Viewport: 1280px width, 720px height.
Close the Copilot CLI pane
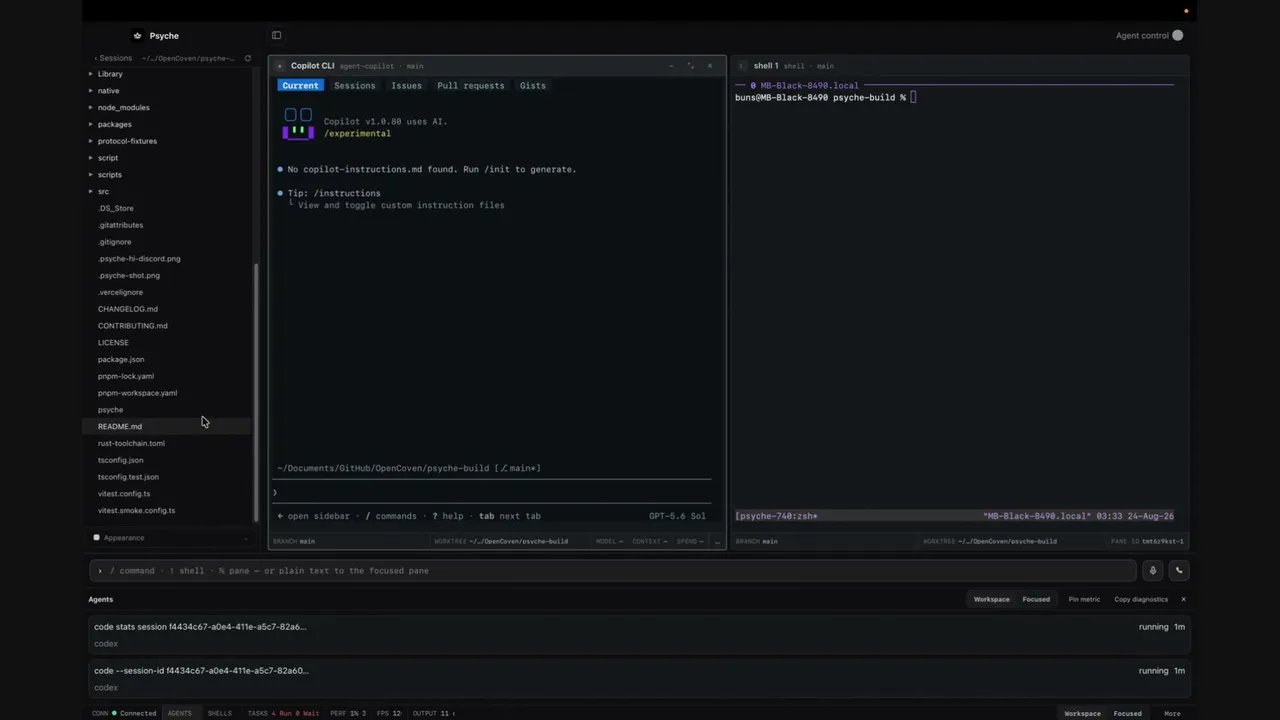click(710, 66)
